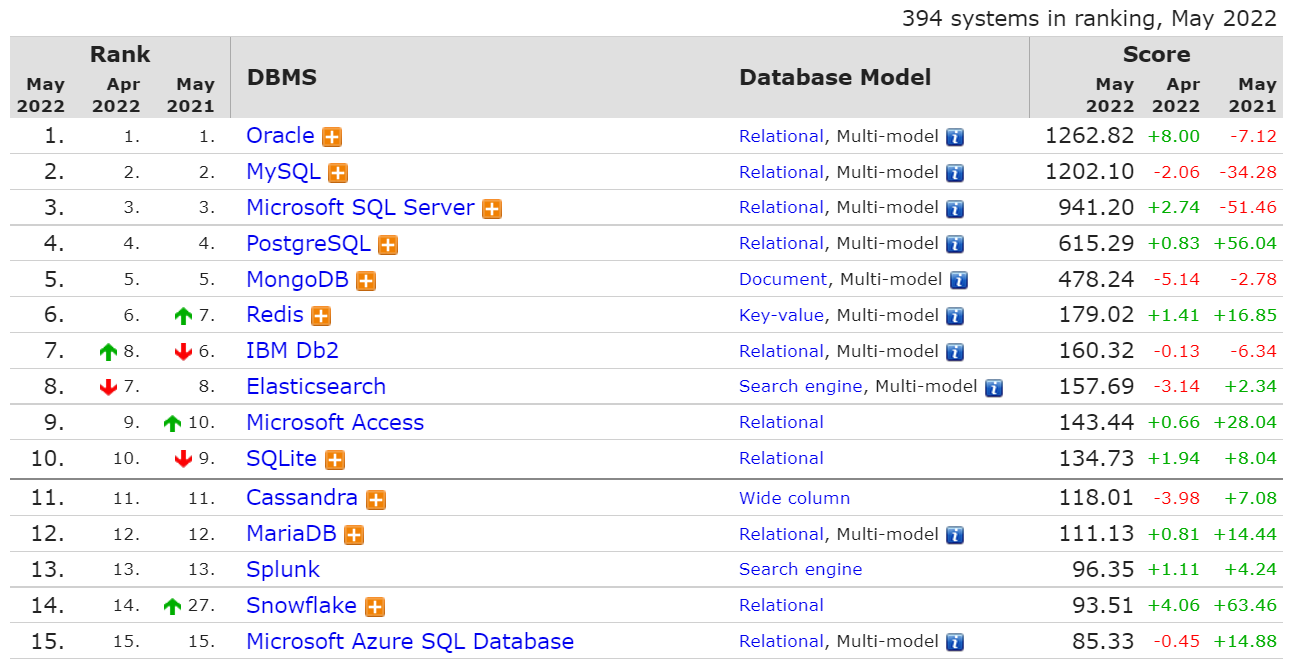Select the score value 1202.10
Viewport: 1302px width, 665px height.
point(1090,172)
